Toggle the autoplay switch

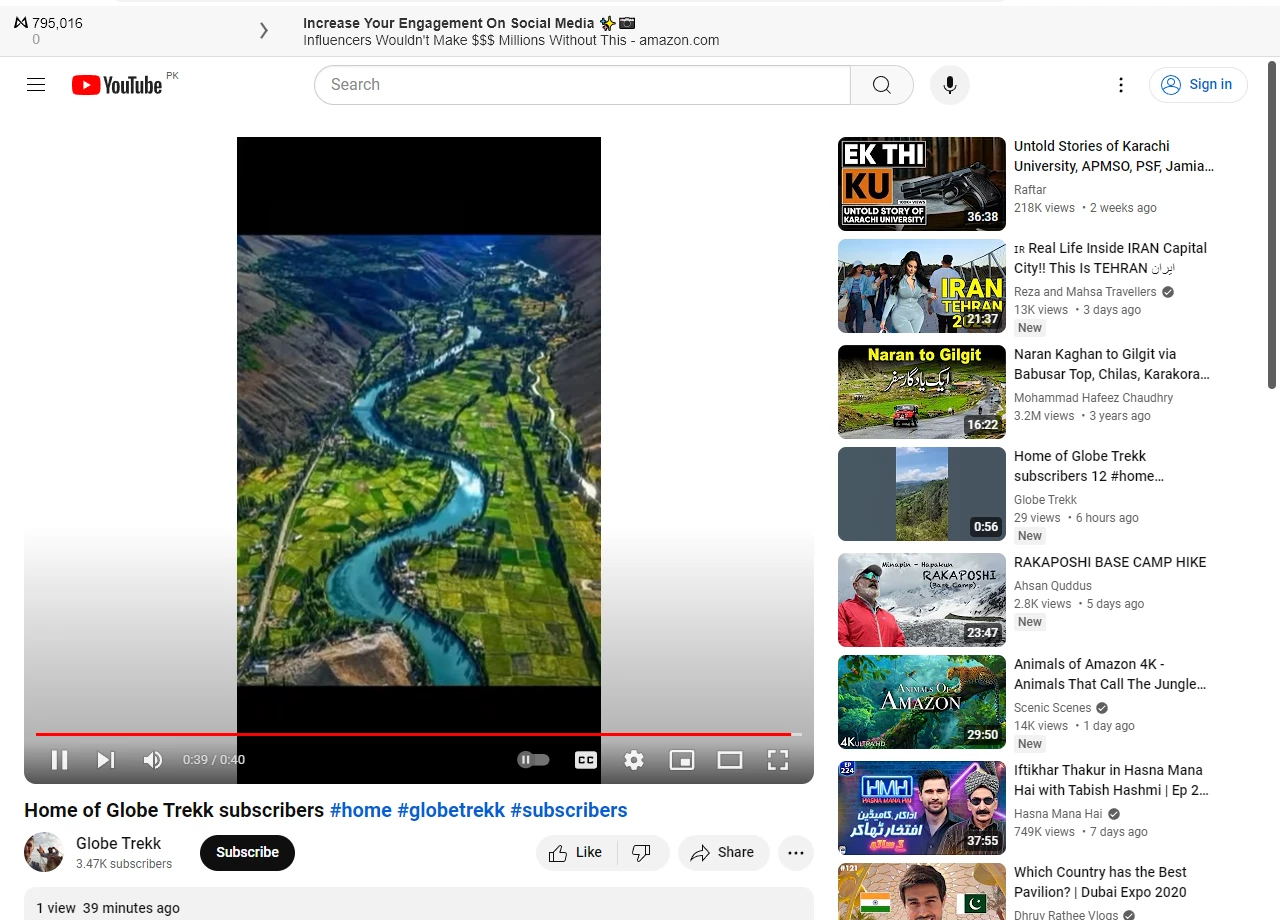click(534, 760)
